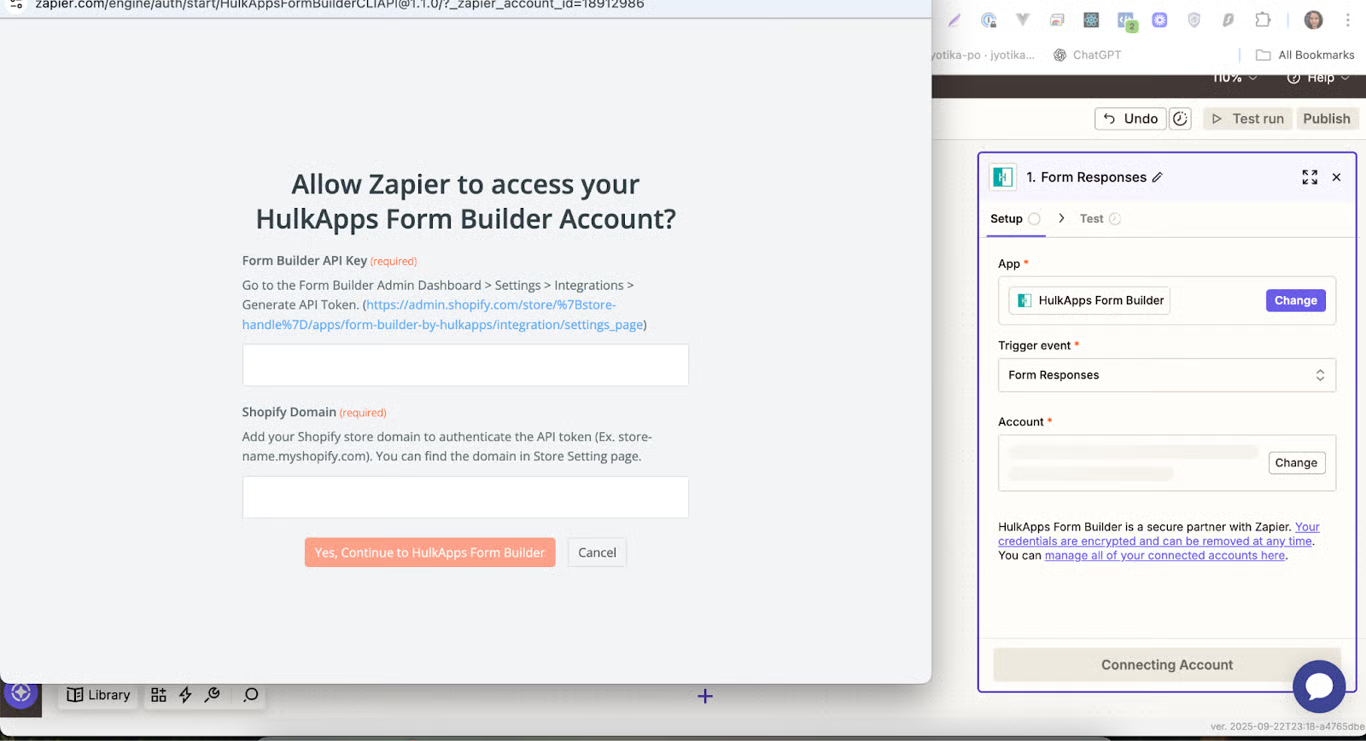
Task: Switch to the Test tab
Action: click(1099, 219)
